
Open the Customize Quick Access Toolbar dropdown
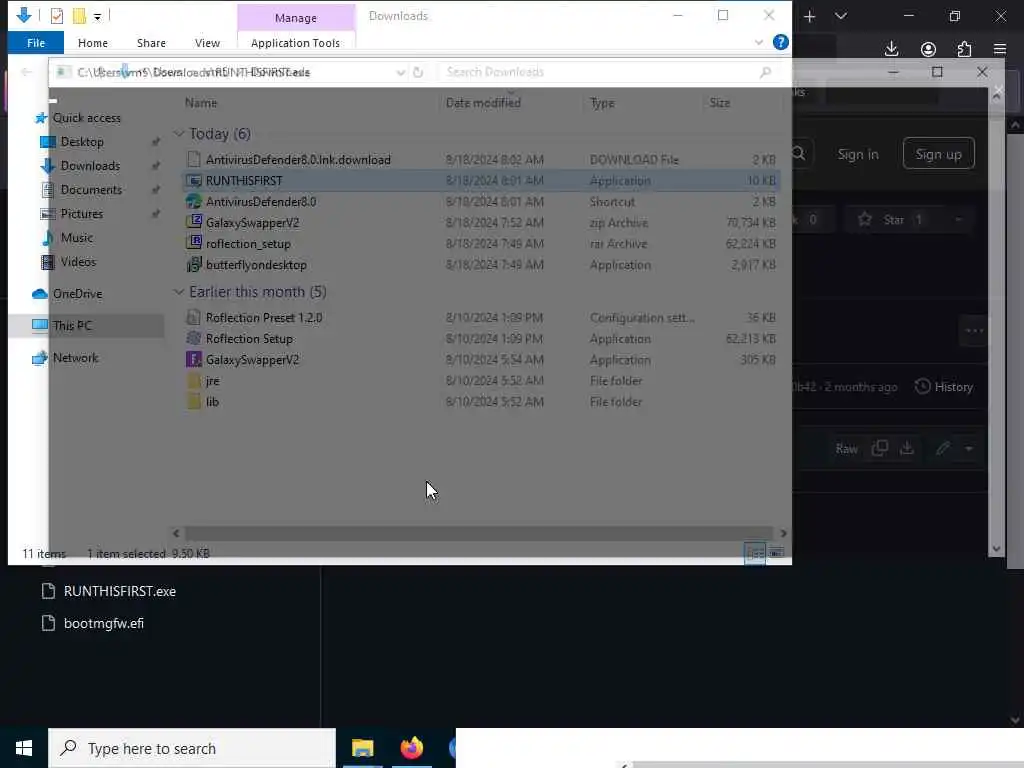[x=97, y=17]
